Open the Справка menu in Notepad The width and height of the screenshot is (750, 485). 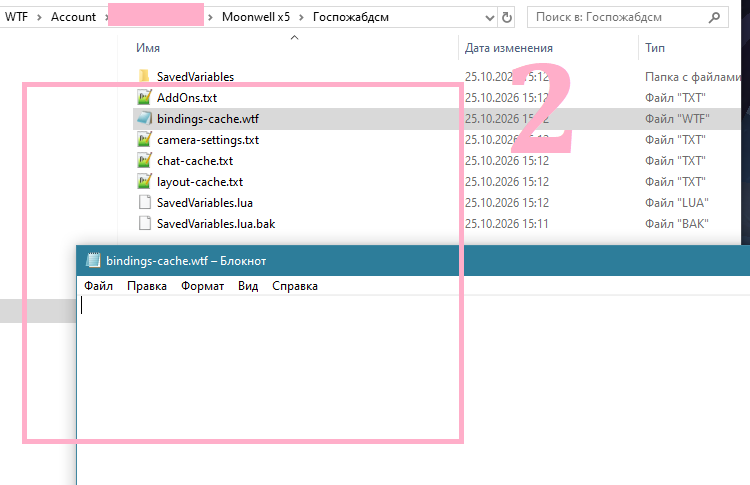pos(295,286)
